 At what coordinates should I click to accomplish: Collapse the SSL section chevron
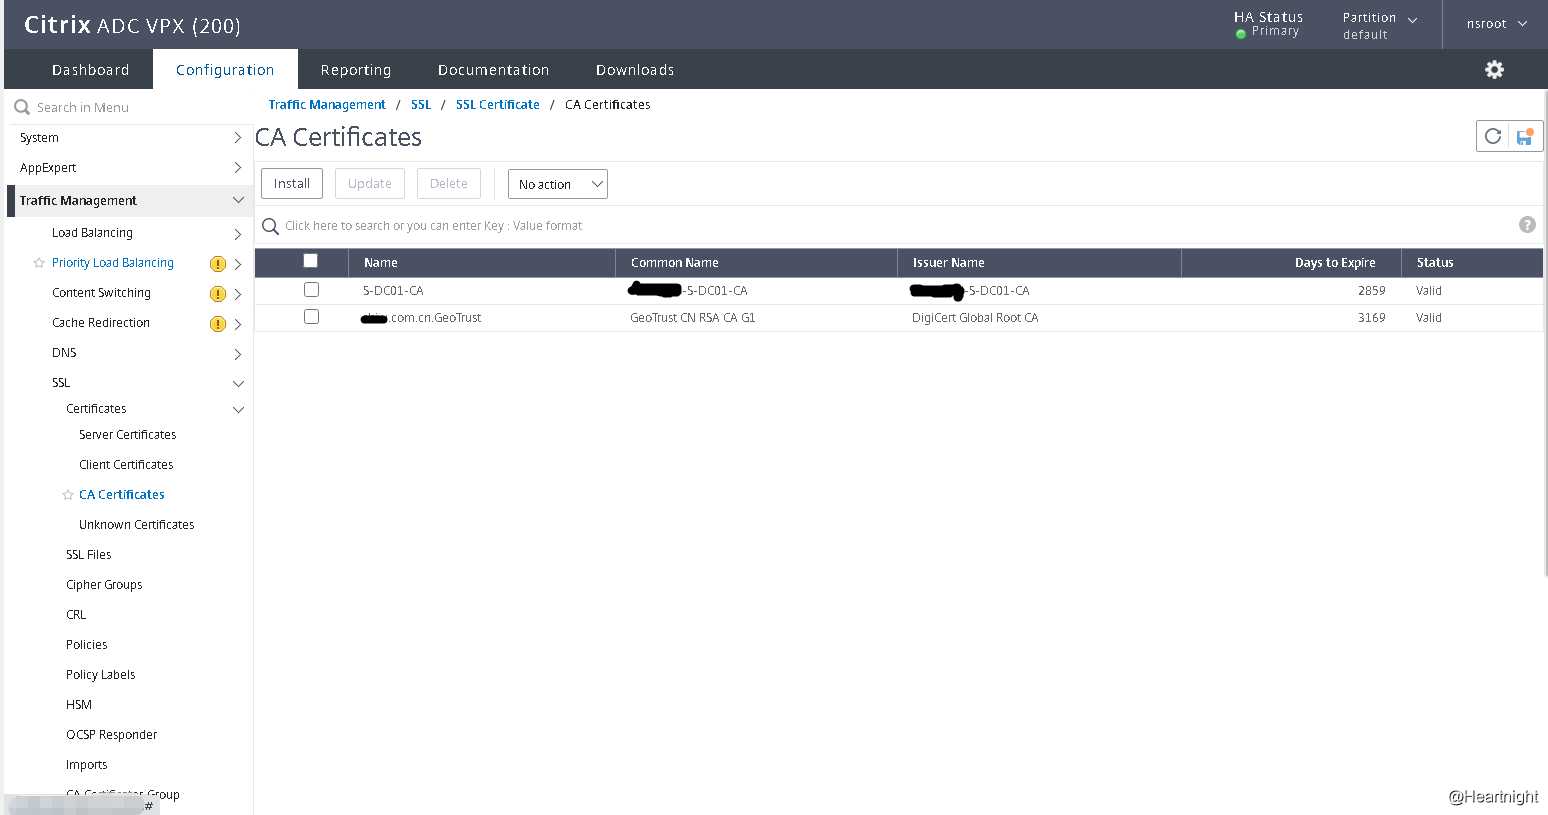[x=238, y=383]
